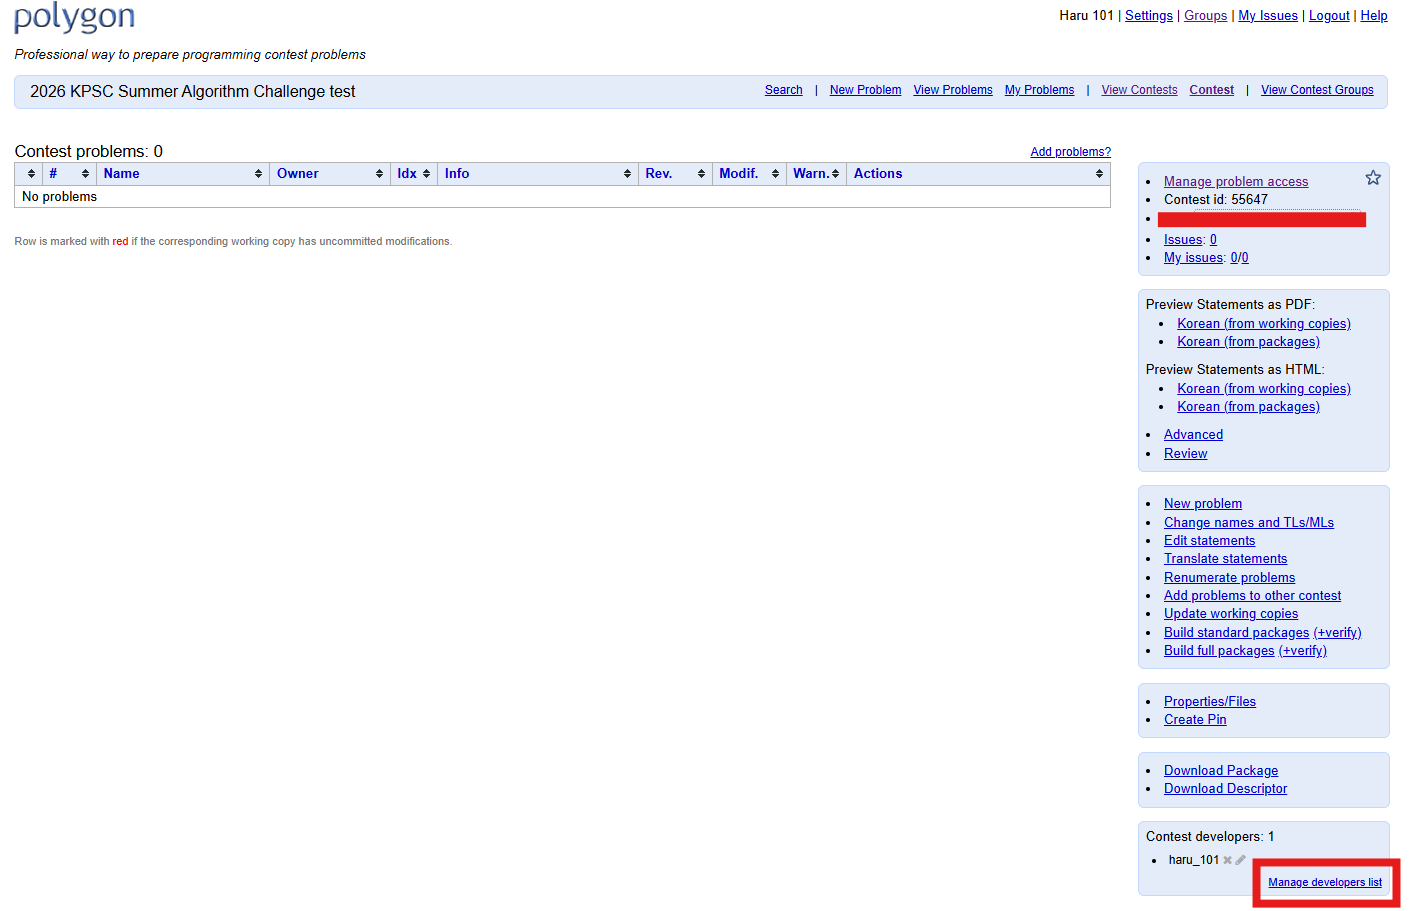This screenshot has width=1411, height=911.
Task: Click the 'Contest id: 55647' text
Action: [x=1216, y=200]
